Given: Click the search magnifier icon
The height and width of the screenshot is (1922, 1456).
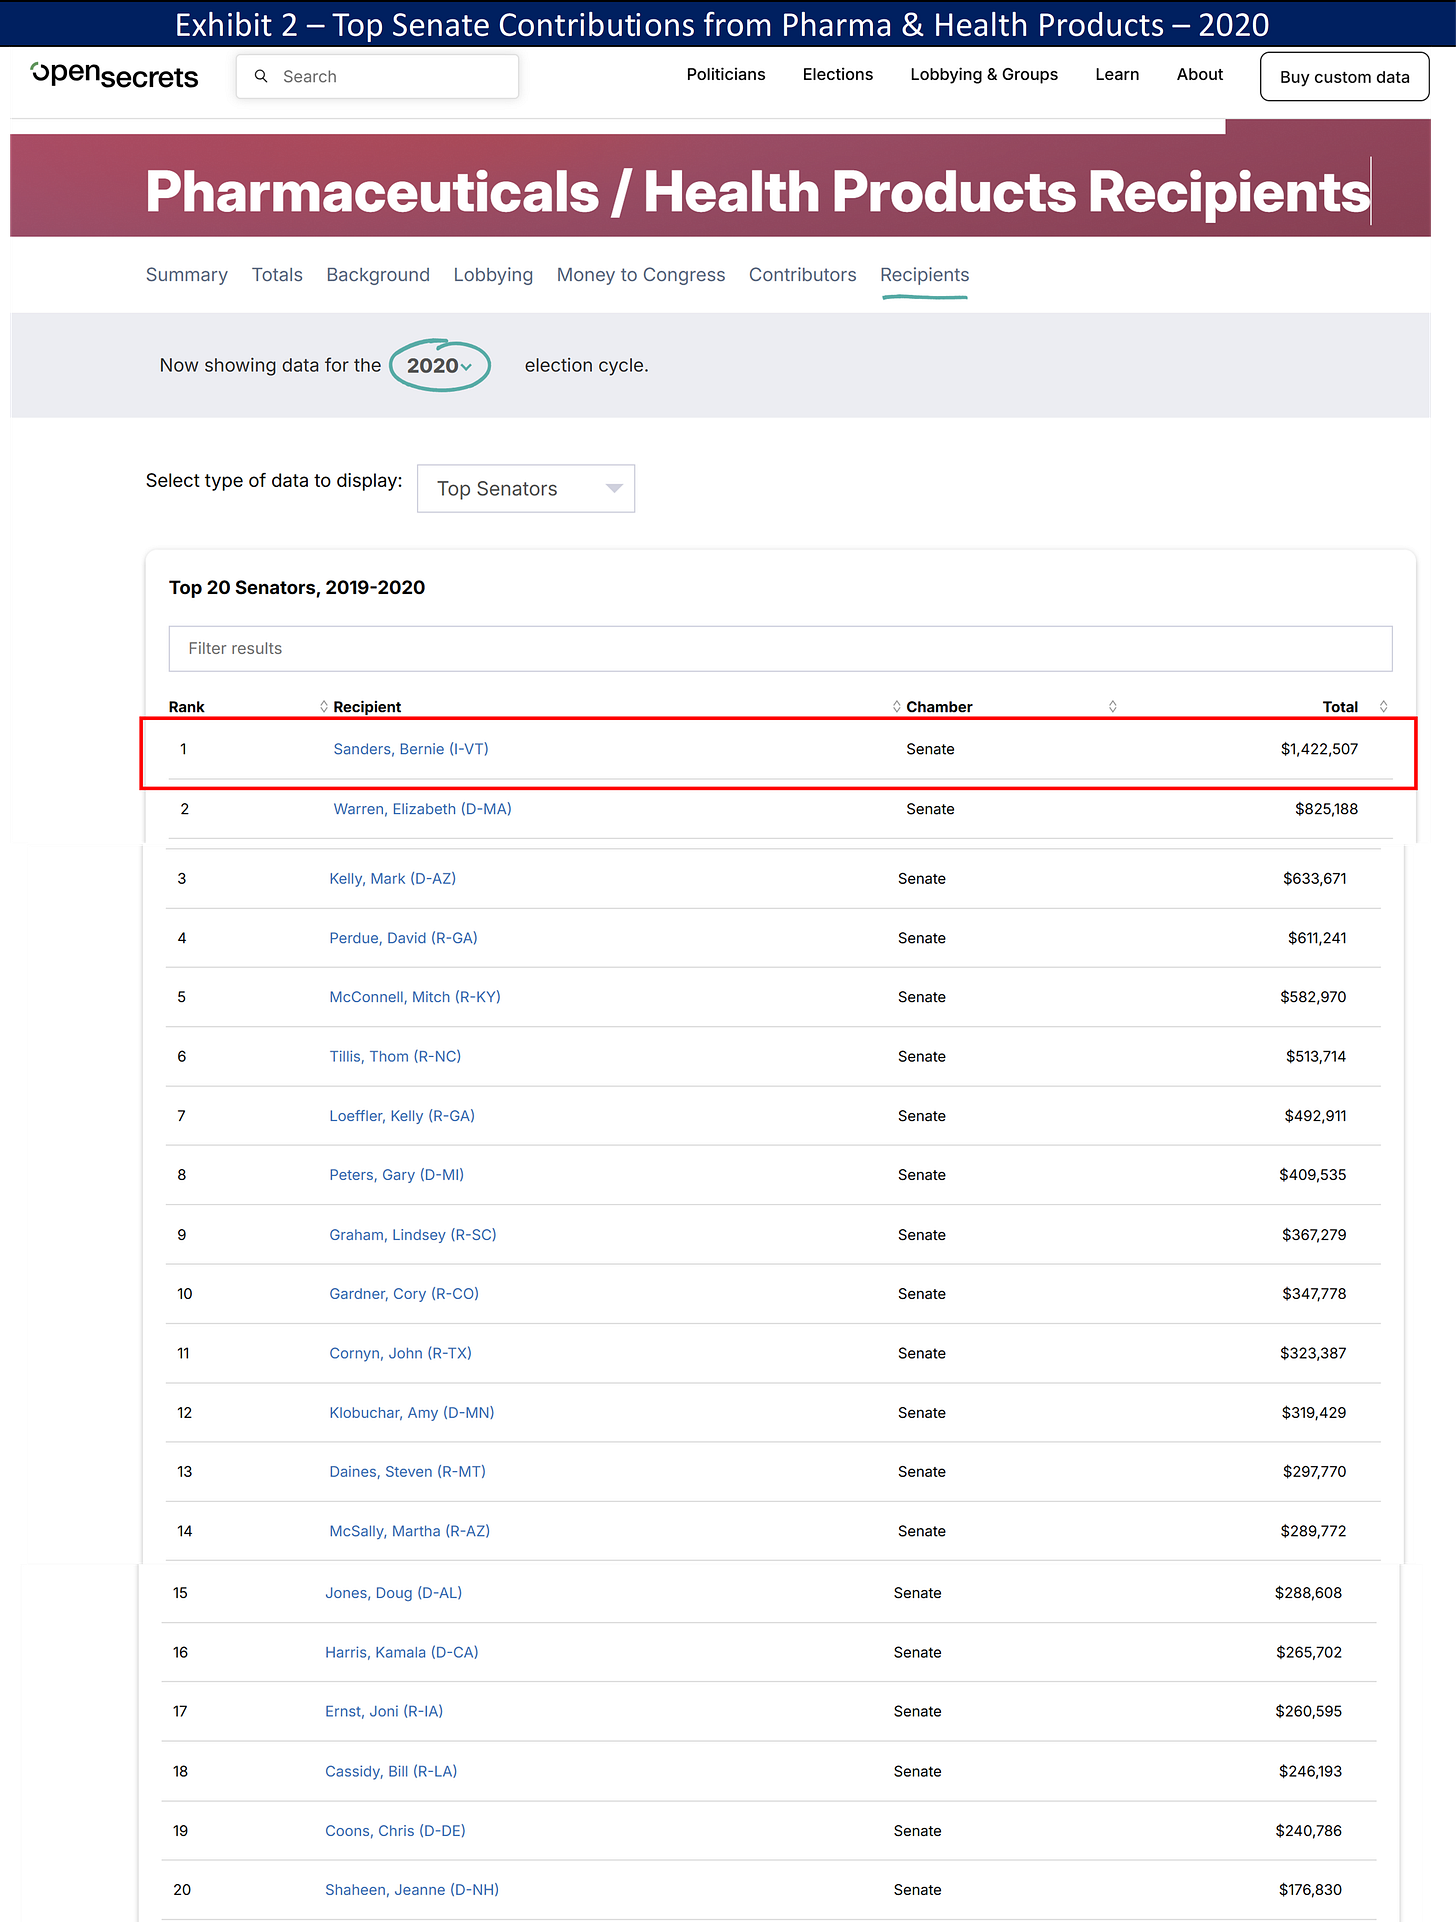Looking at the screenshot, I should click(261, 76).
